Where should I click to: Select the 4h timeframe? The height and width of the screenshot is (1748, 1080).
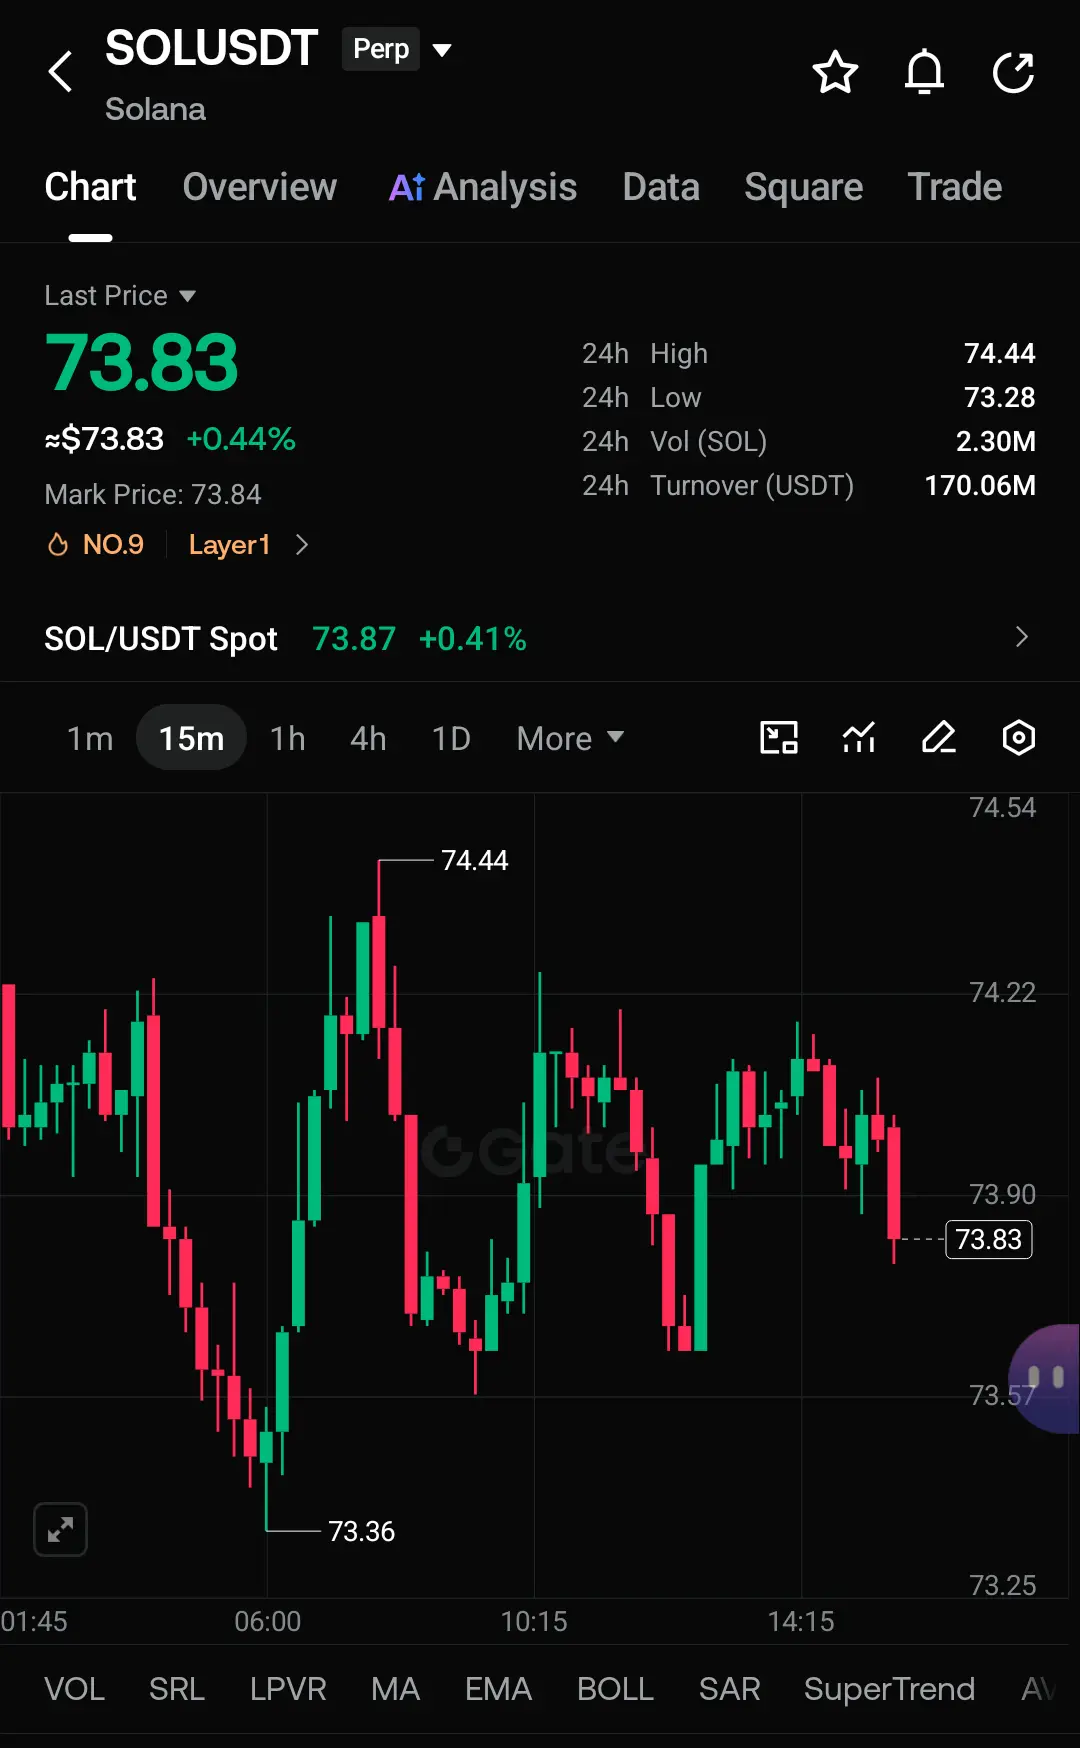[368, 739]
